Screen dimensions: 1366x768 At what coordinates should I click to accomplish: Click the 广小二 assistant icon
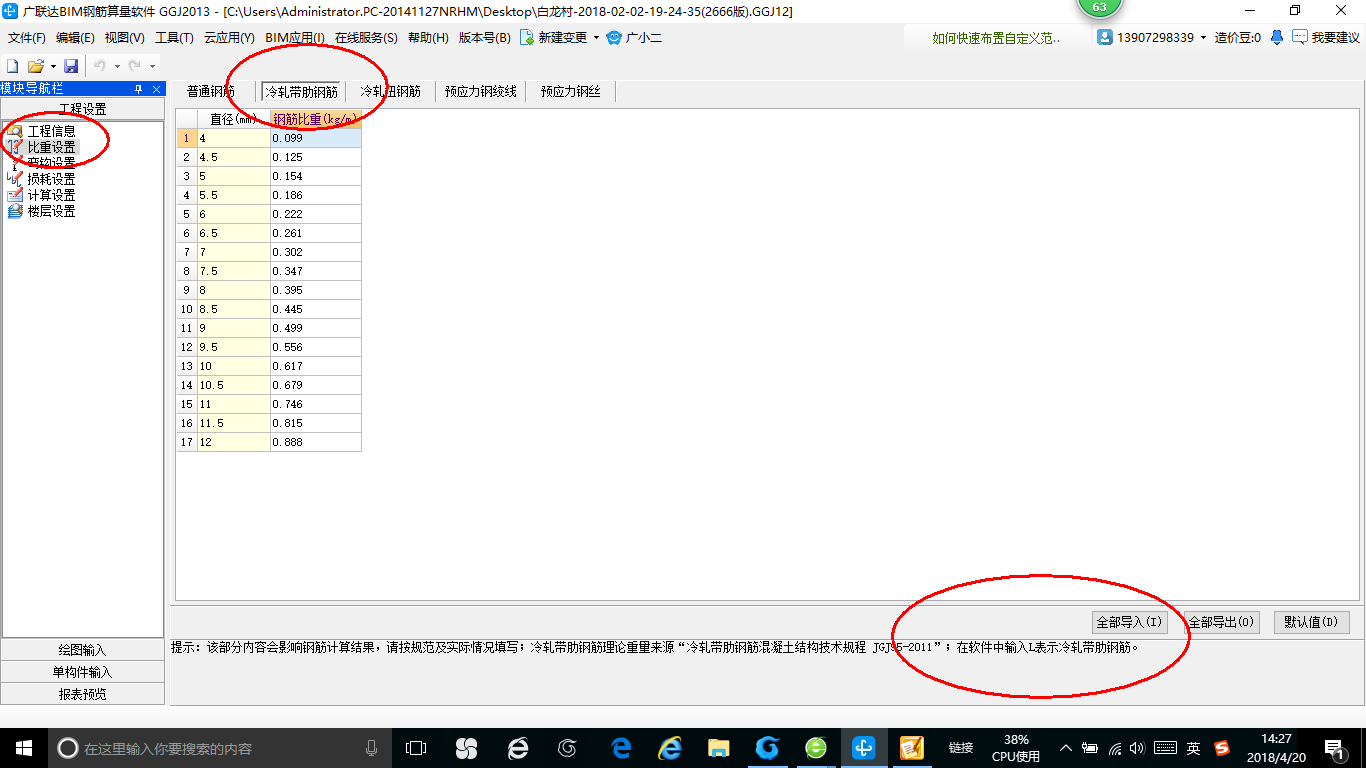tap(614, 38)
